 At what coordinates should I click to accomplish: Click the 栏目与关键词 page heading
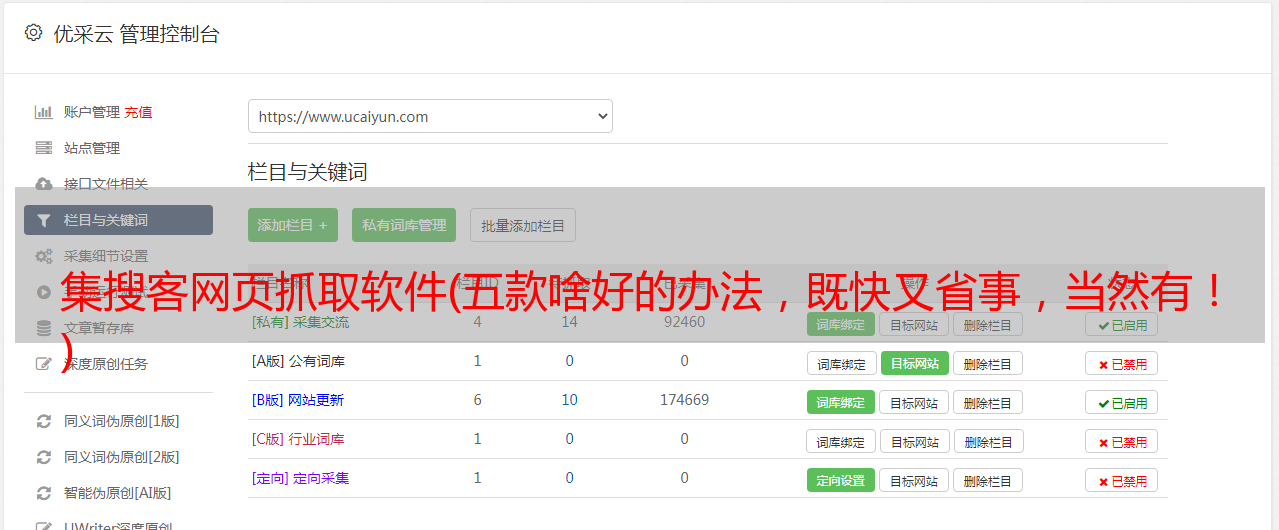pyautogui.click(x=308, y=172)
